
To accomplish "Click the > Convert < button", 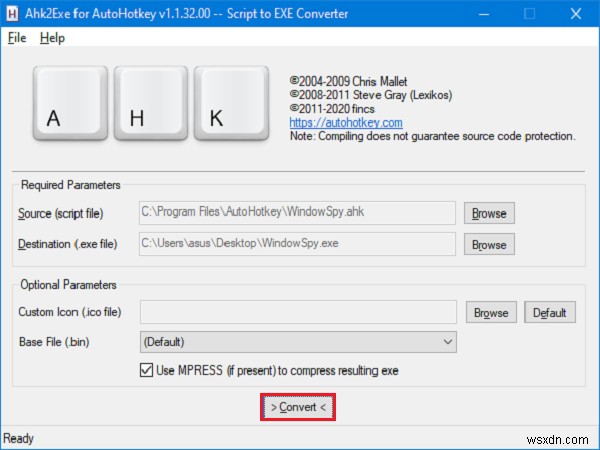I will (x=298, y=407).
